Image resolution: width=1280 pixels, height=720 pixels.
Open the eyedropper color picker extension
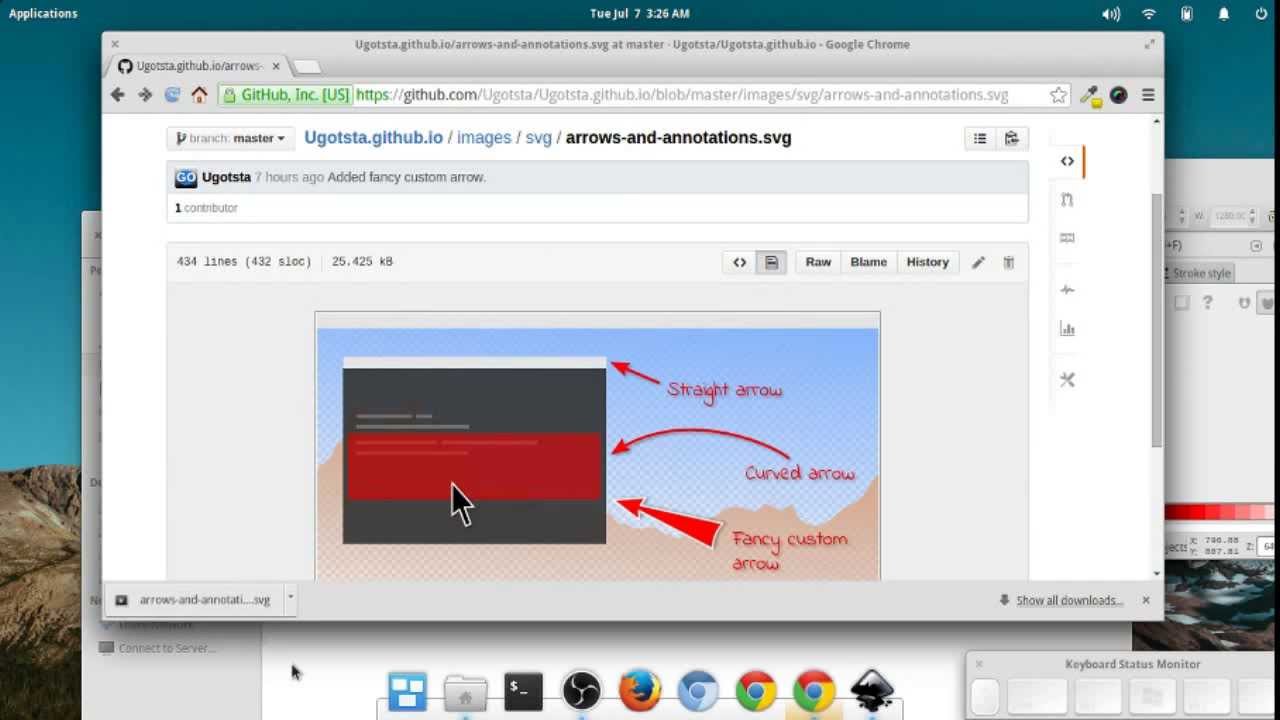coord(1090,95)
